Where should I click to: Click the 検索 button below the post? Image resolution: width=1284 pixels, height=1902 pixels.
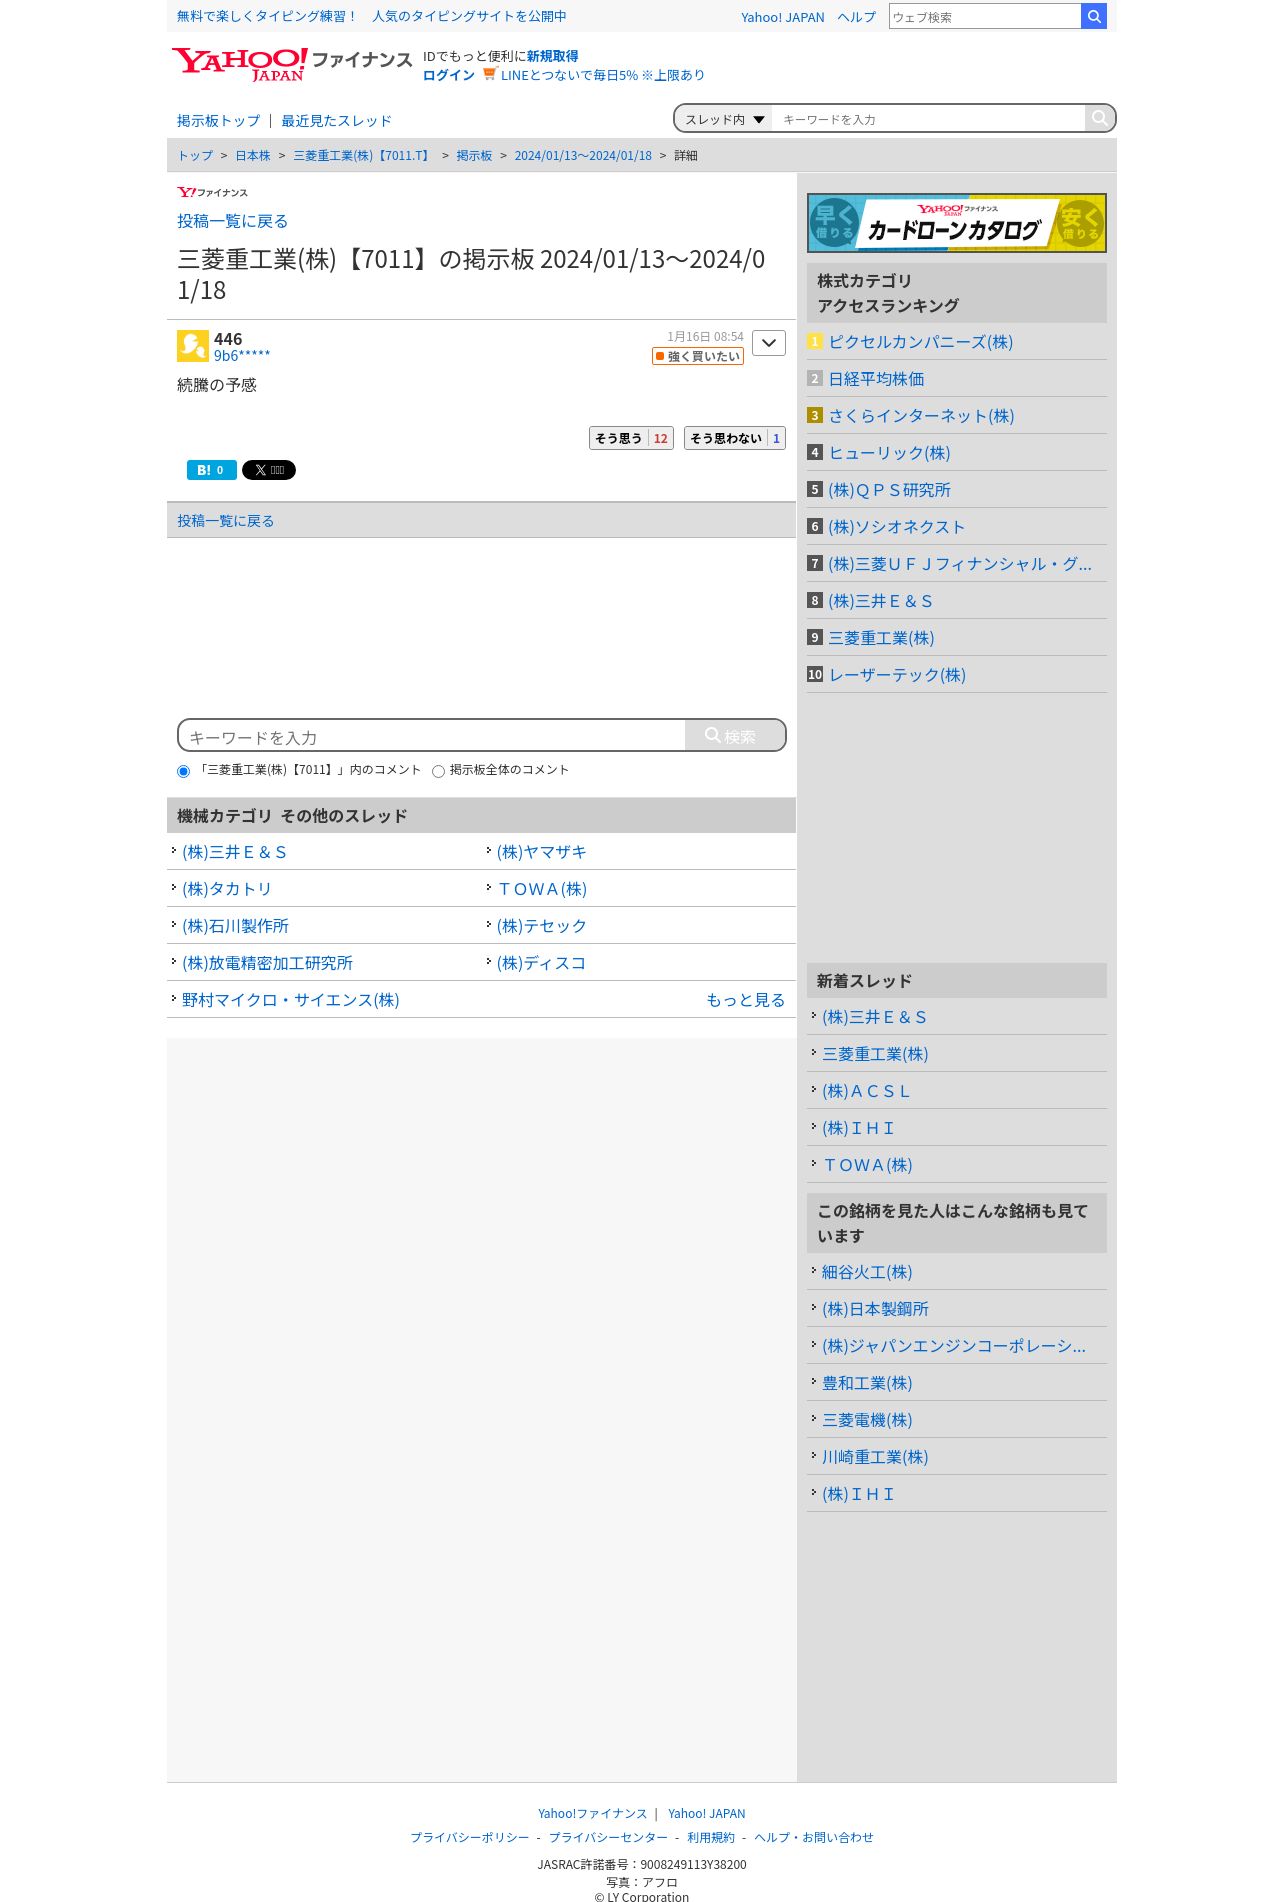pyautogui.click(x=735, y=736)
